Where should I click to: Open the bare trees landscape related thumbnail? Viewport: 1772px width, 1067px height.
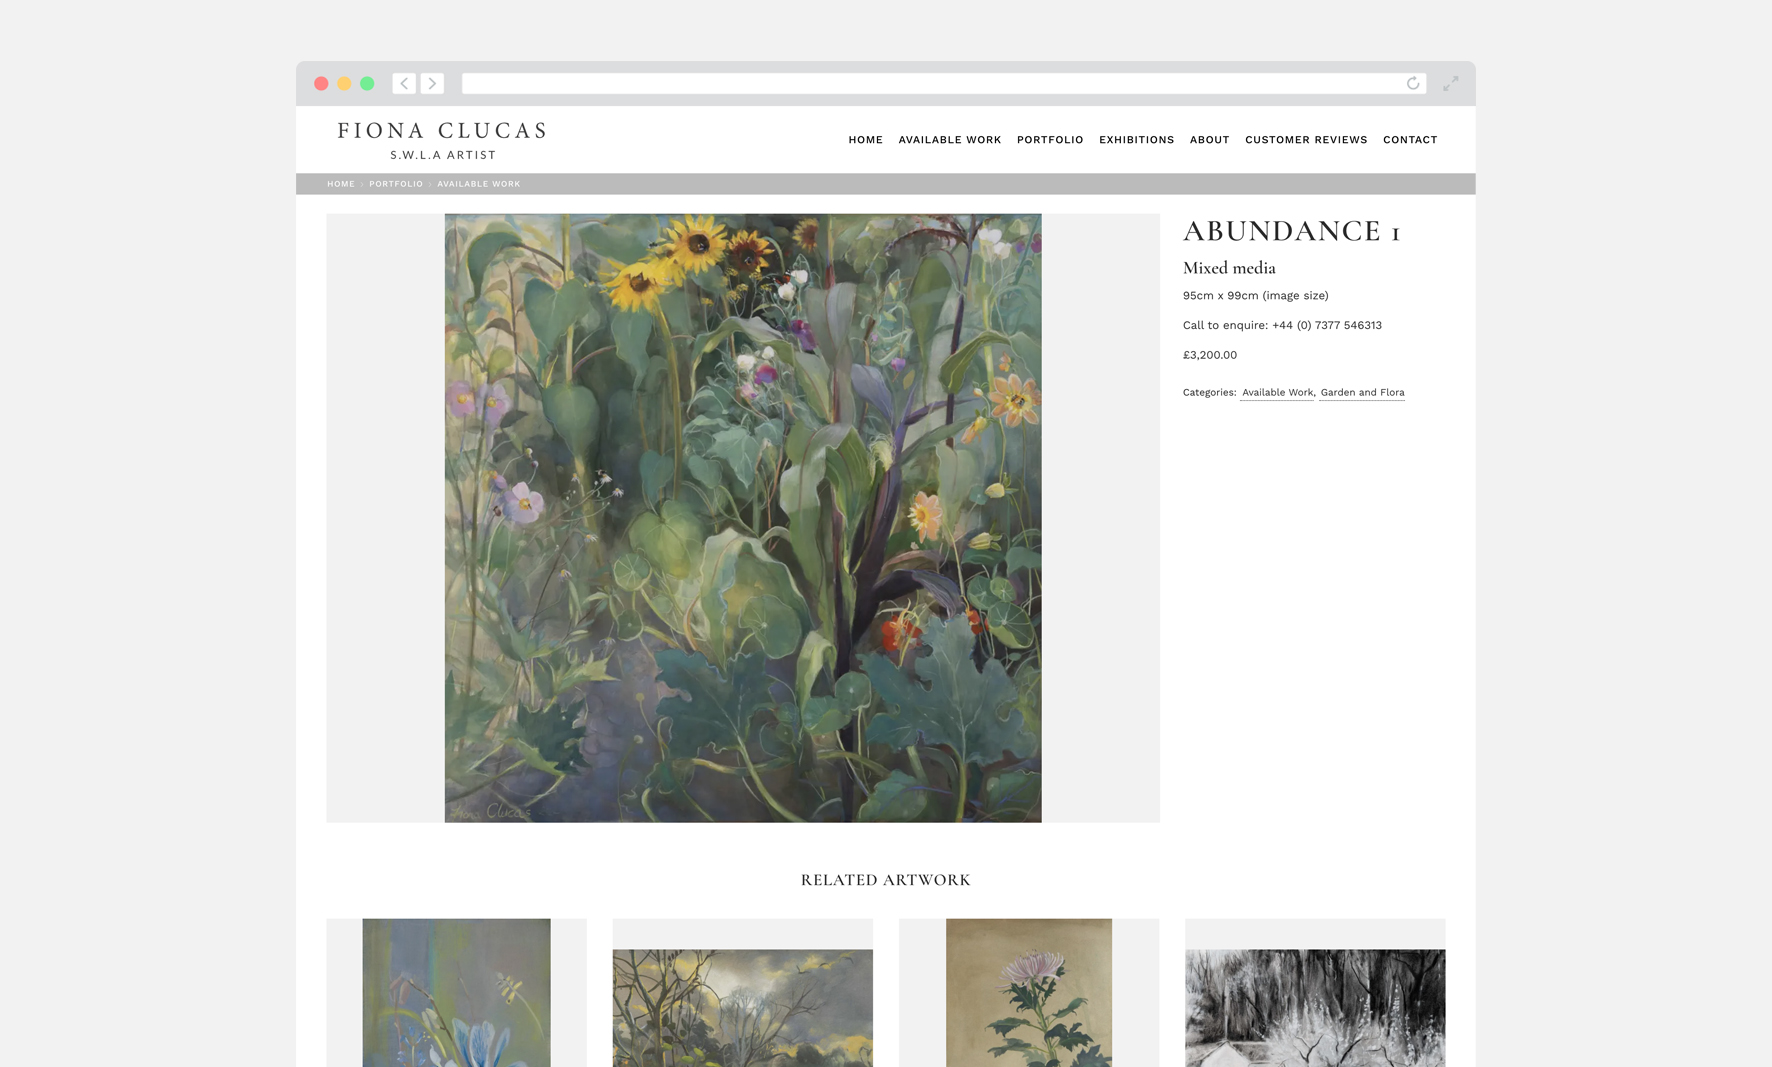743,1008
